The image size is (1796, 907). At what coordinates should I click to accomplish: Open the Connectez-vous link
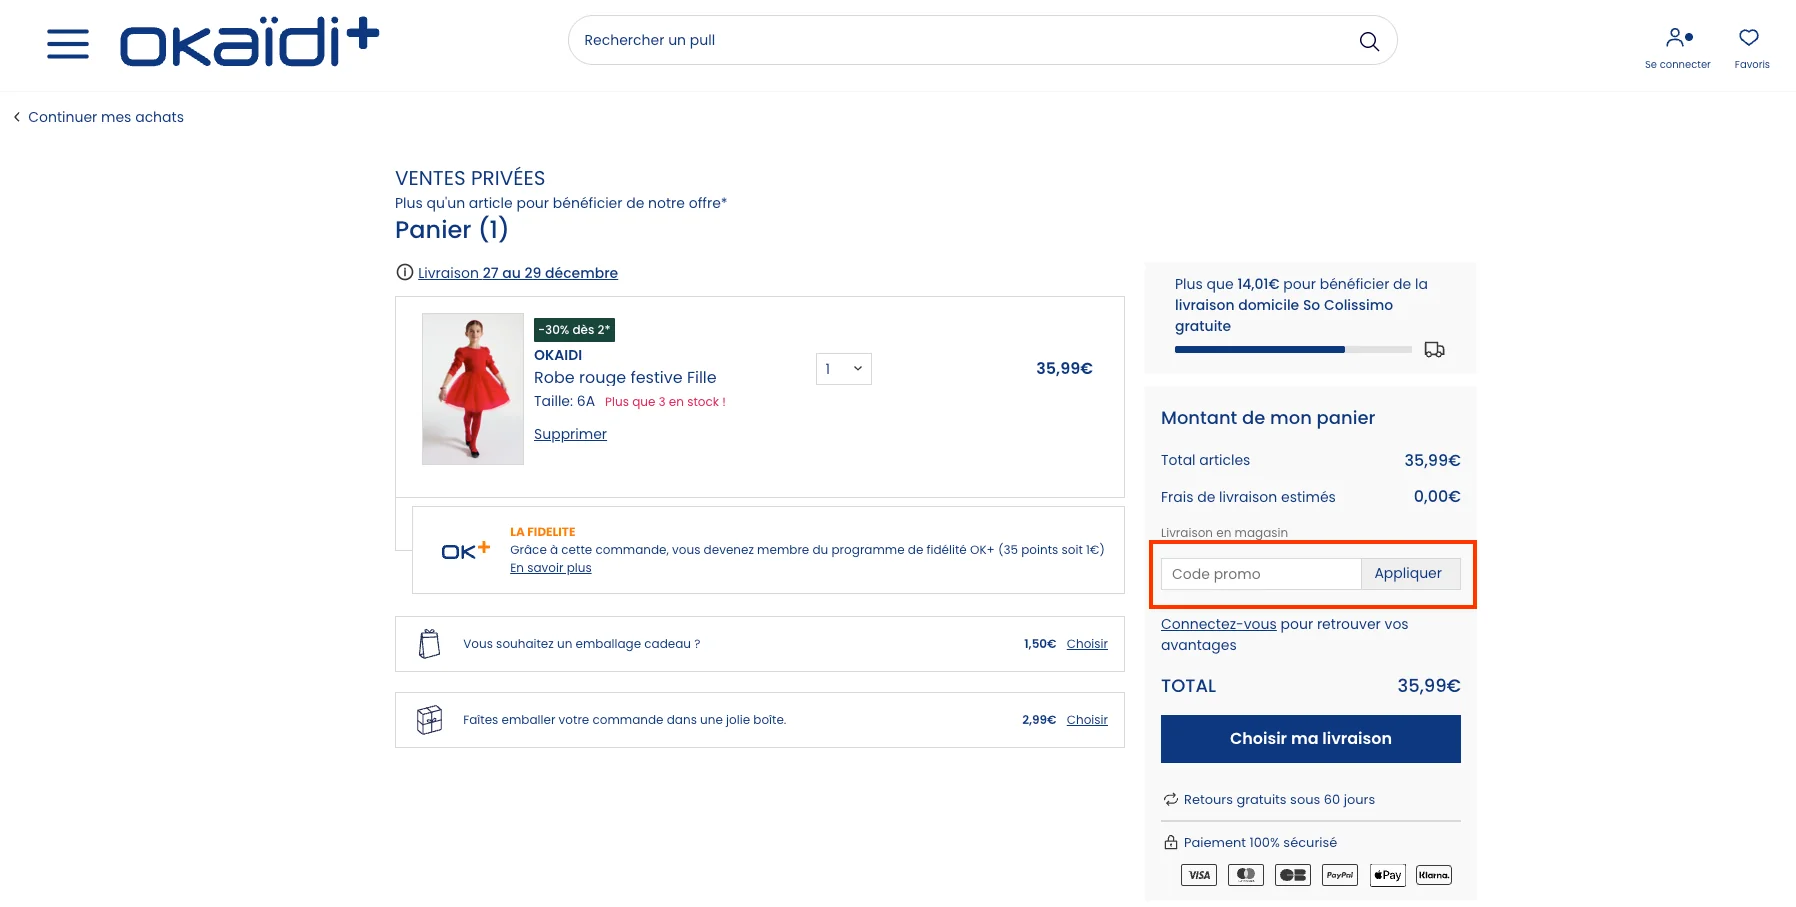point(1218,623)
